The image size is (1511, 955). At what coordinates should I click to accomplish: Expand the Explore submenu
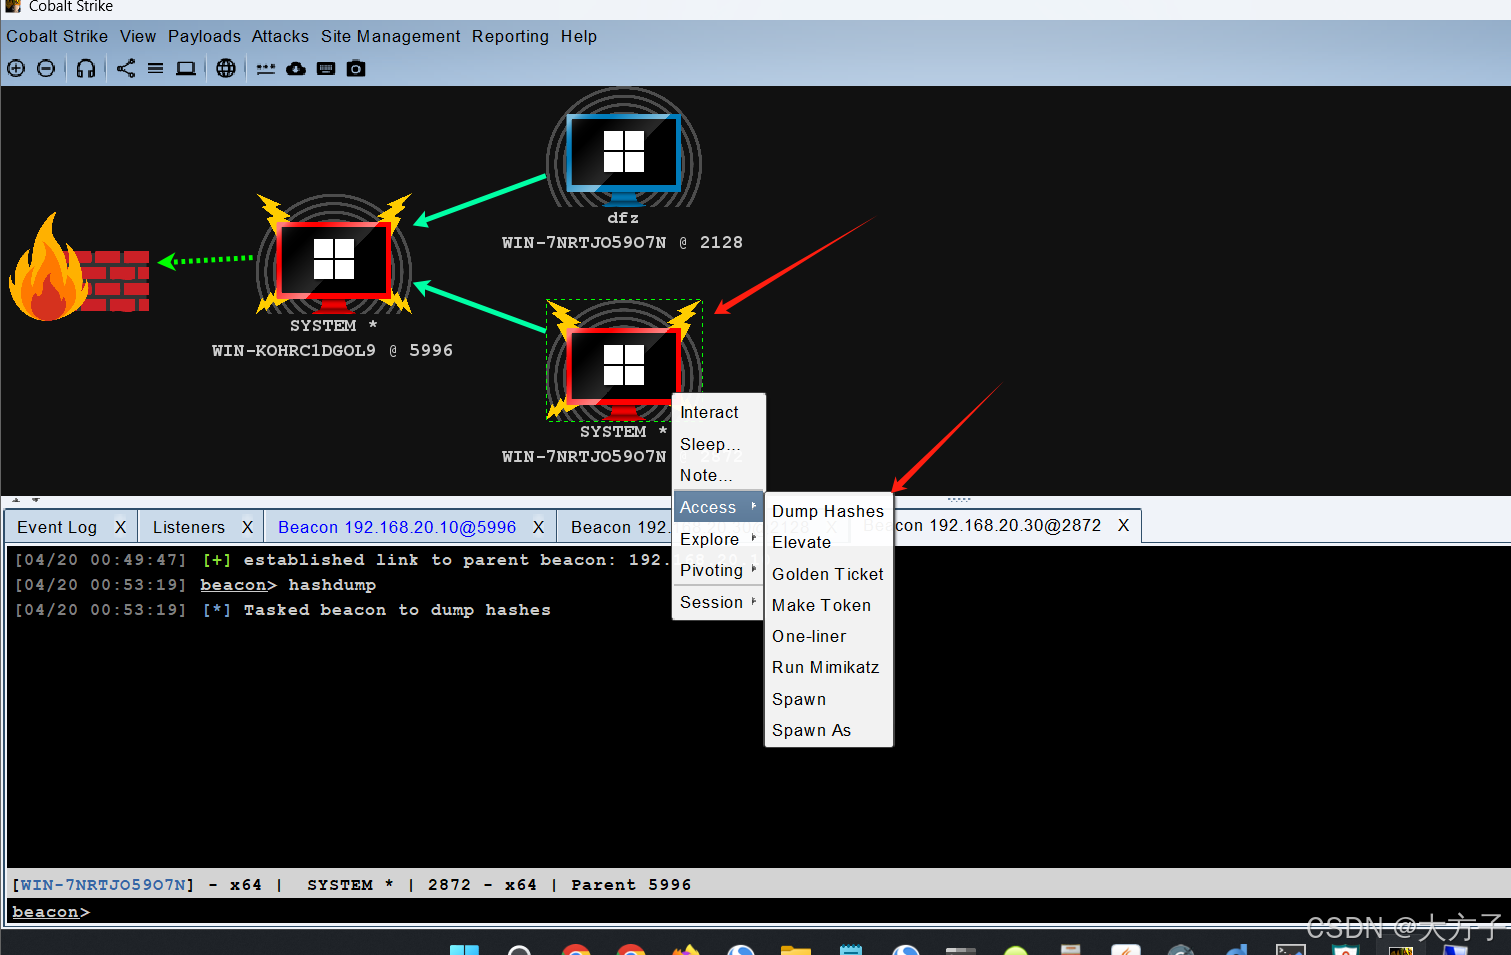719,539
